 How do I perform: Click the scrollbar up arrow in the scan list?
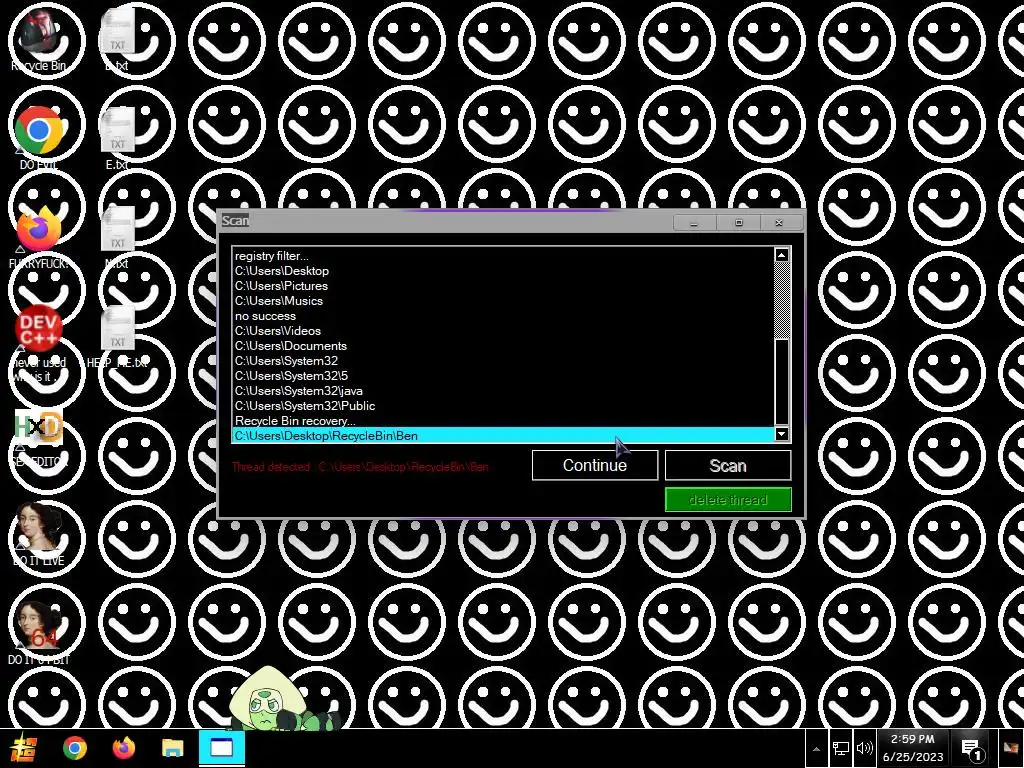pyautogui.click(x=782, y=255)
